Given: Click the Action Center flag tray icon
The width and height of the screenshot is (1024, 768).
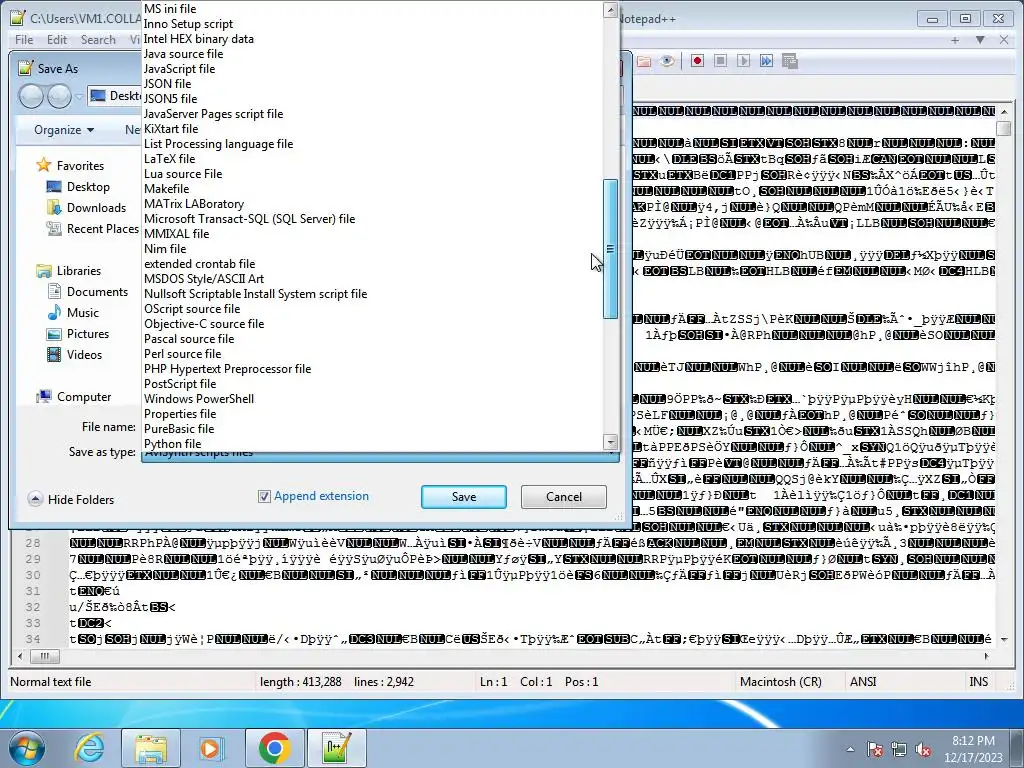Looking at the screenshot, I should click(x=875, y=749).
